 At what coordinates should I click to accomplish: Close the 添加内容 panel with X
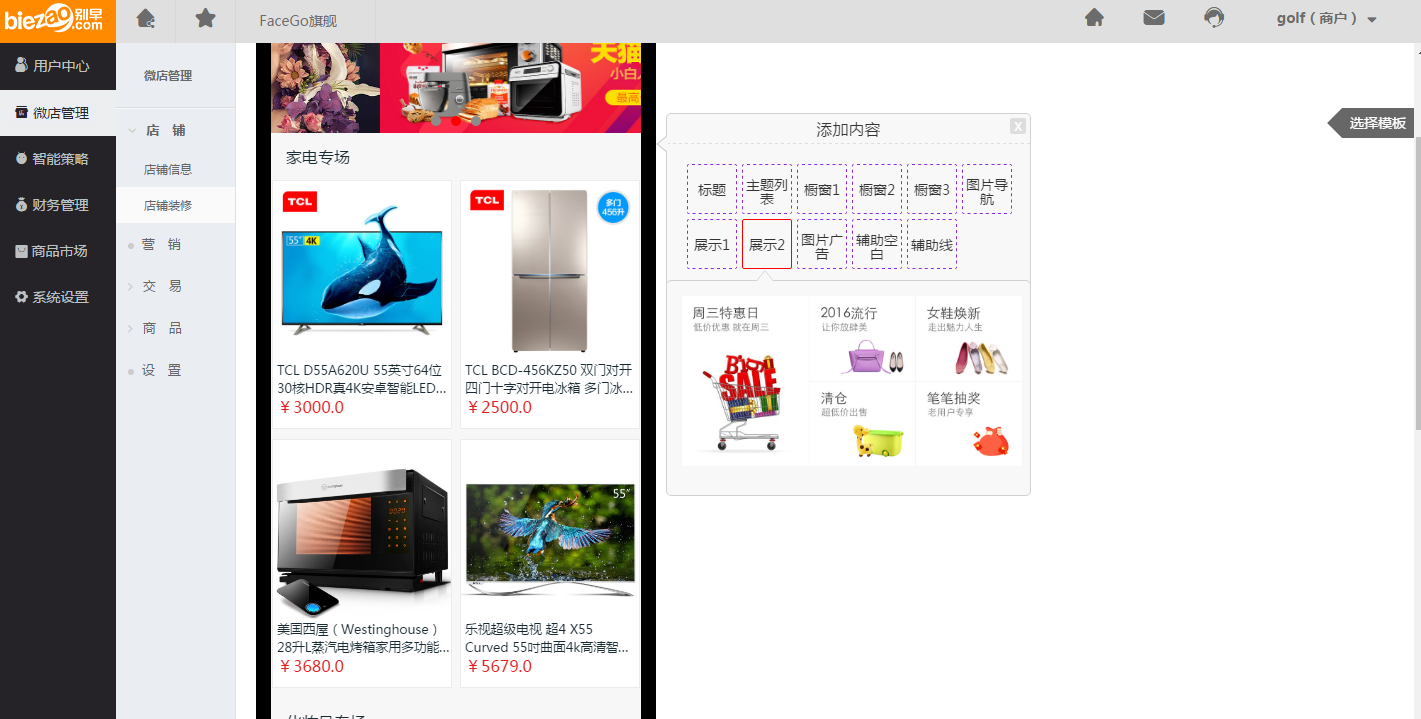(x=1017, y=126)
